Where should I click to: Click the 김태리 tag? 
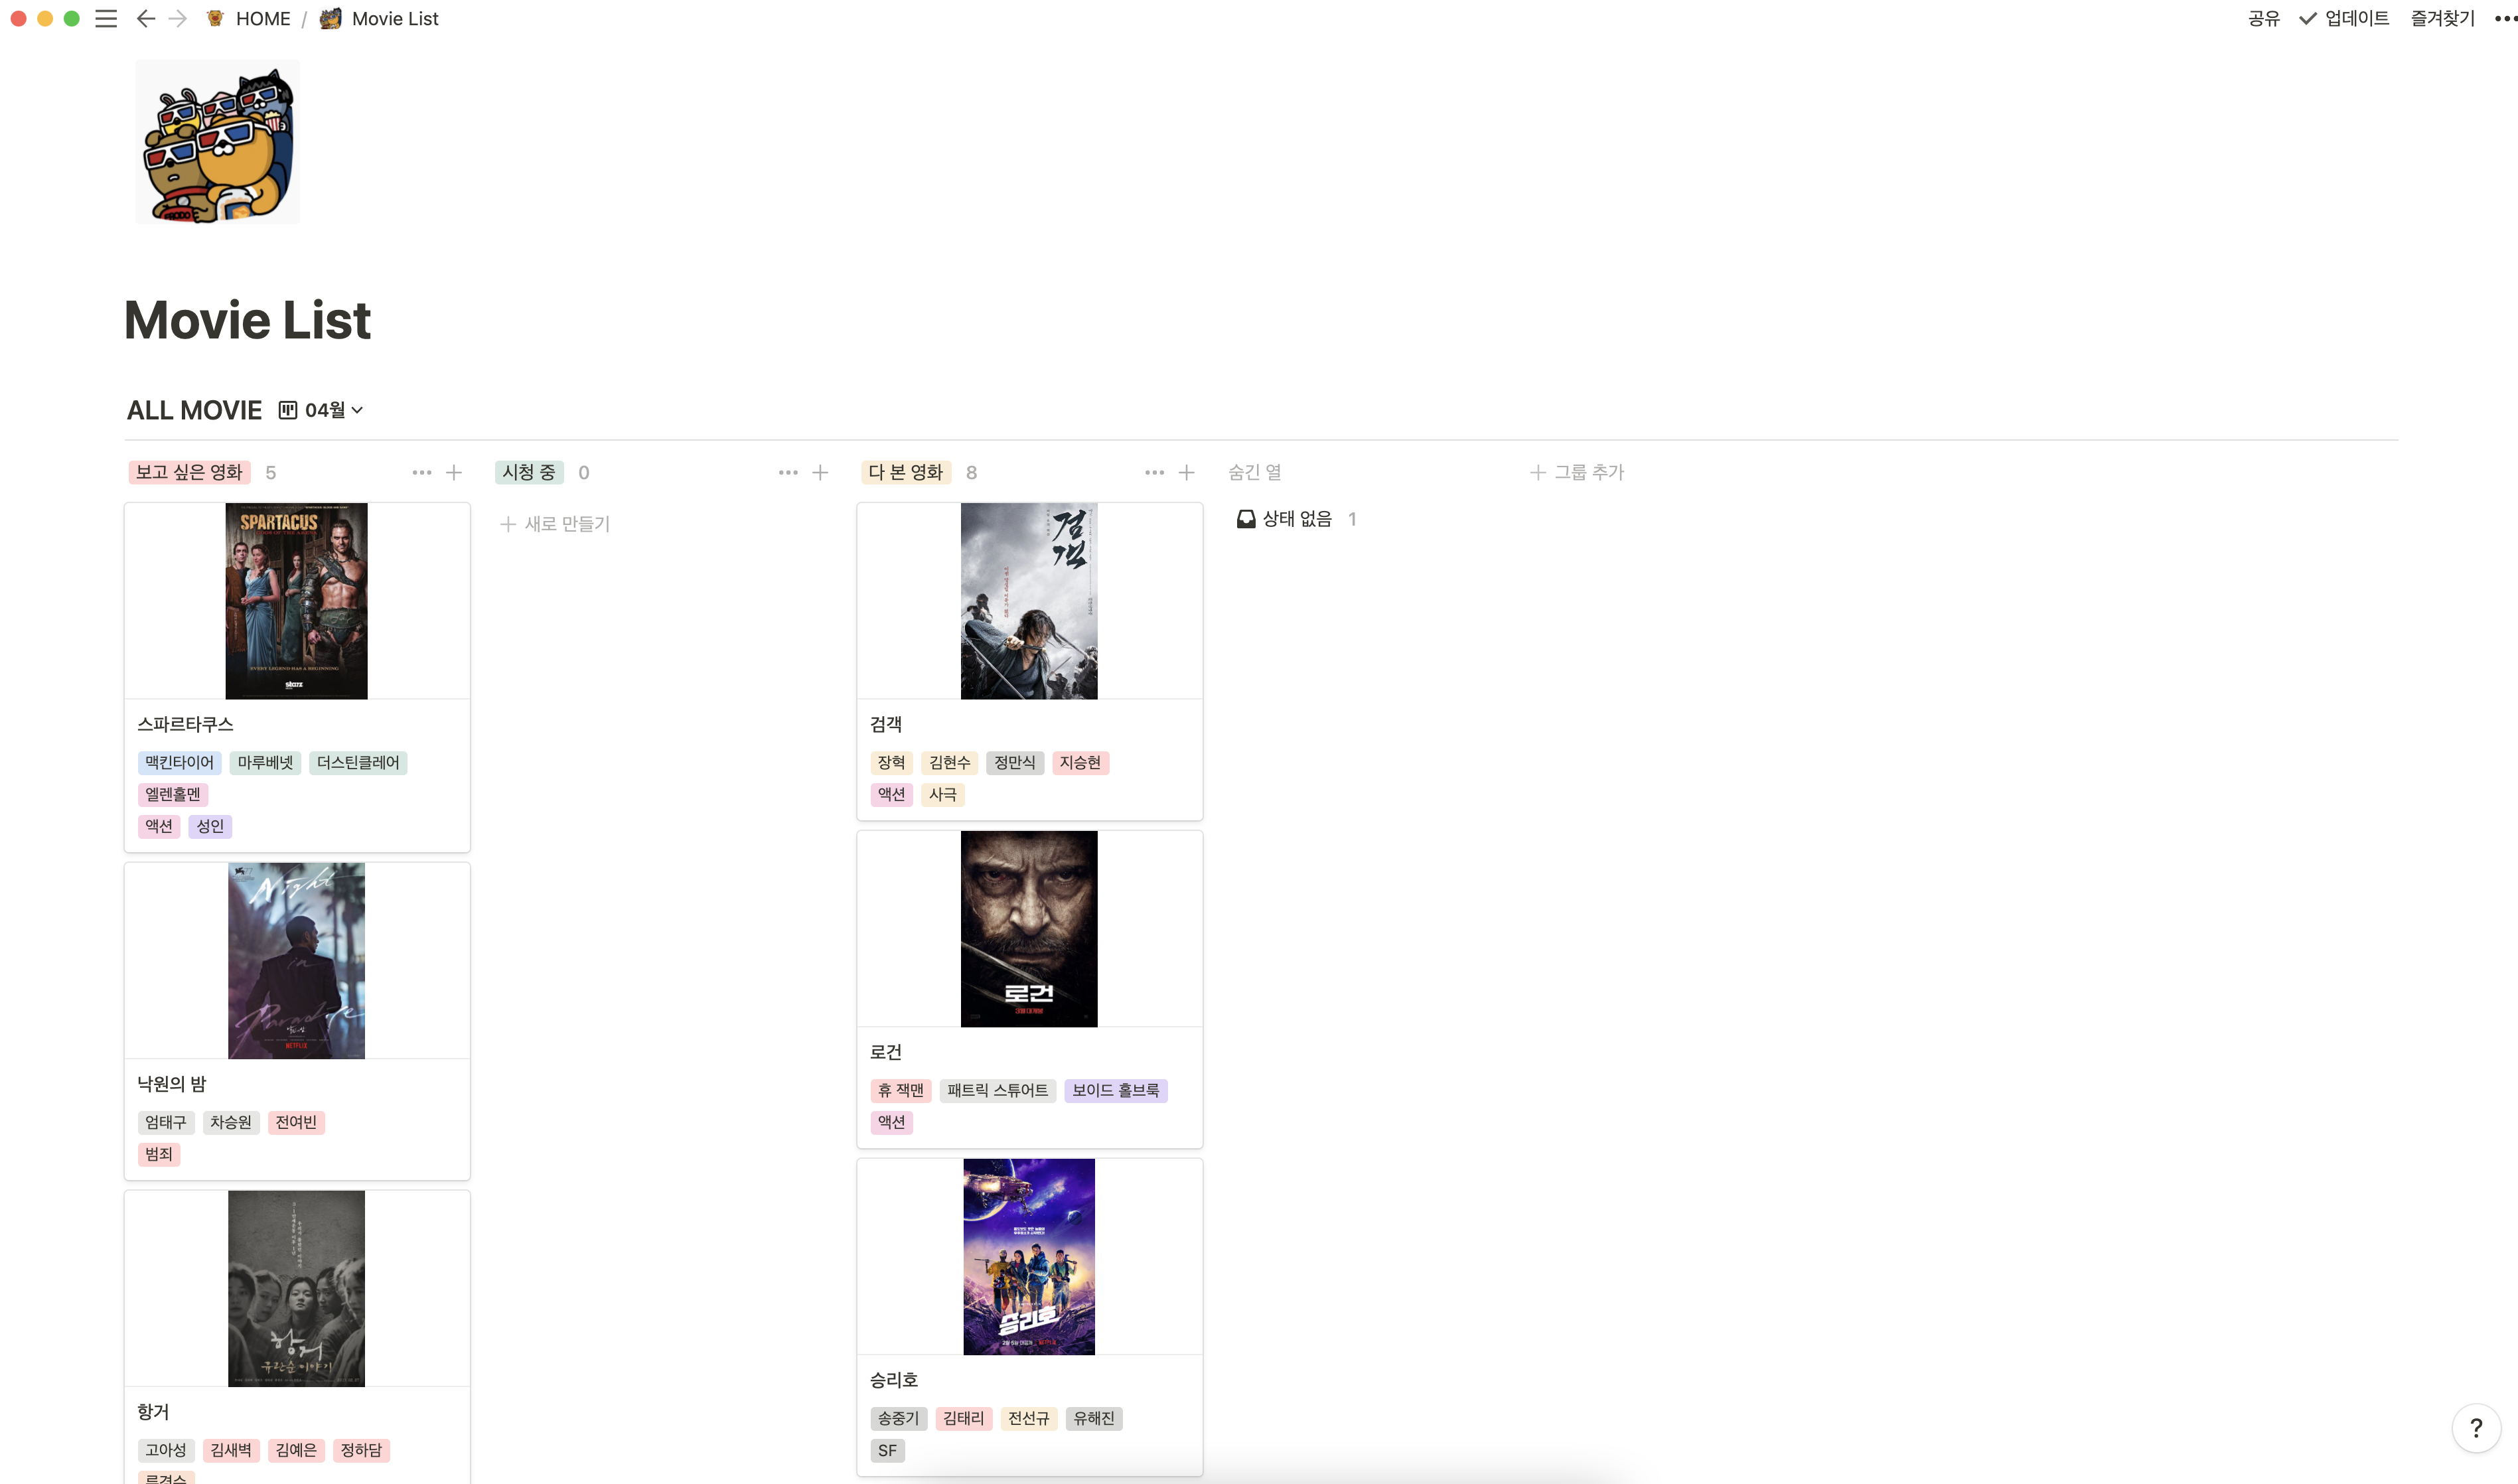(963, 1419)
